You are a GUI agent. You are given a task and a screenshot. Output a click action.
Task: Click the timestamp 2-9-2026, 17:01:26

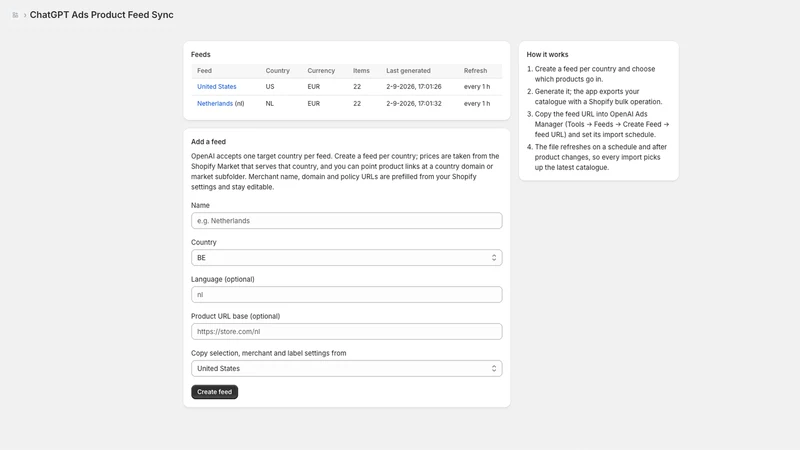[414, 87]
